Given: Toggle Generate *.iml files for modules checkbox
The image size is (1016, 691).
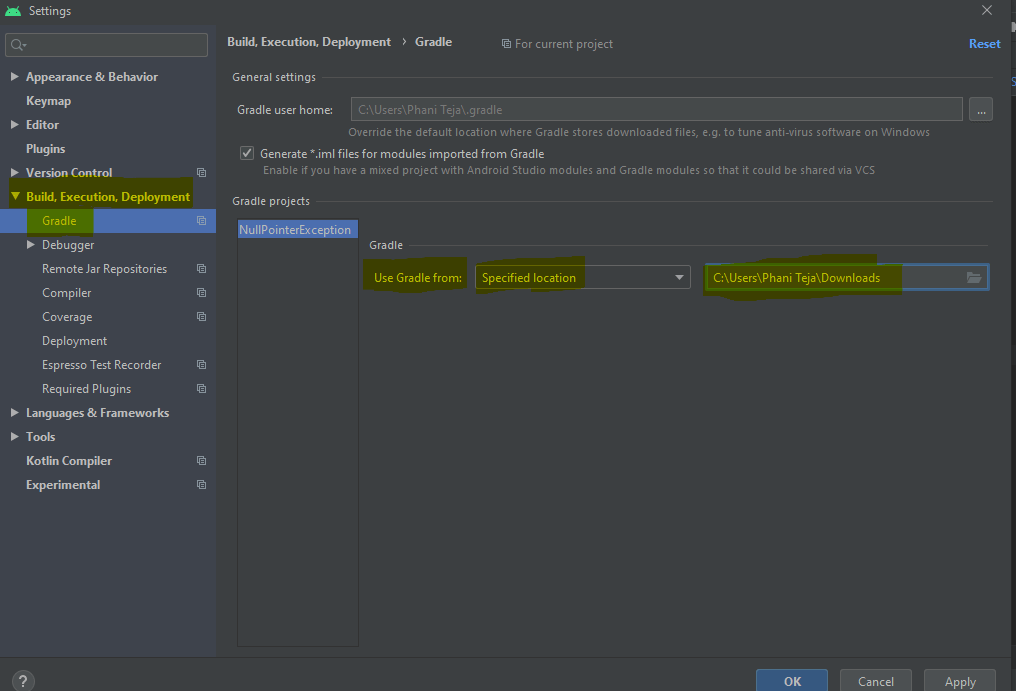Looking at the screenshot, I should pos(247,153).
